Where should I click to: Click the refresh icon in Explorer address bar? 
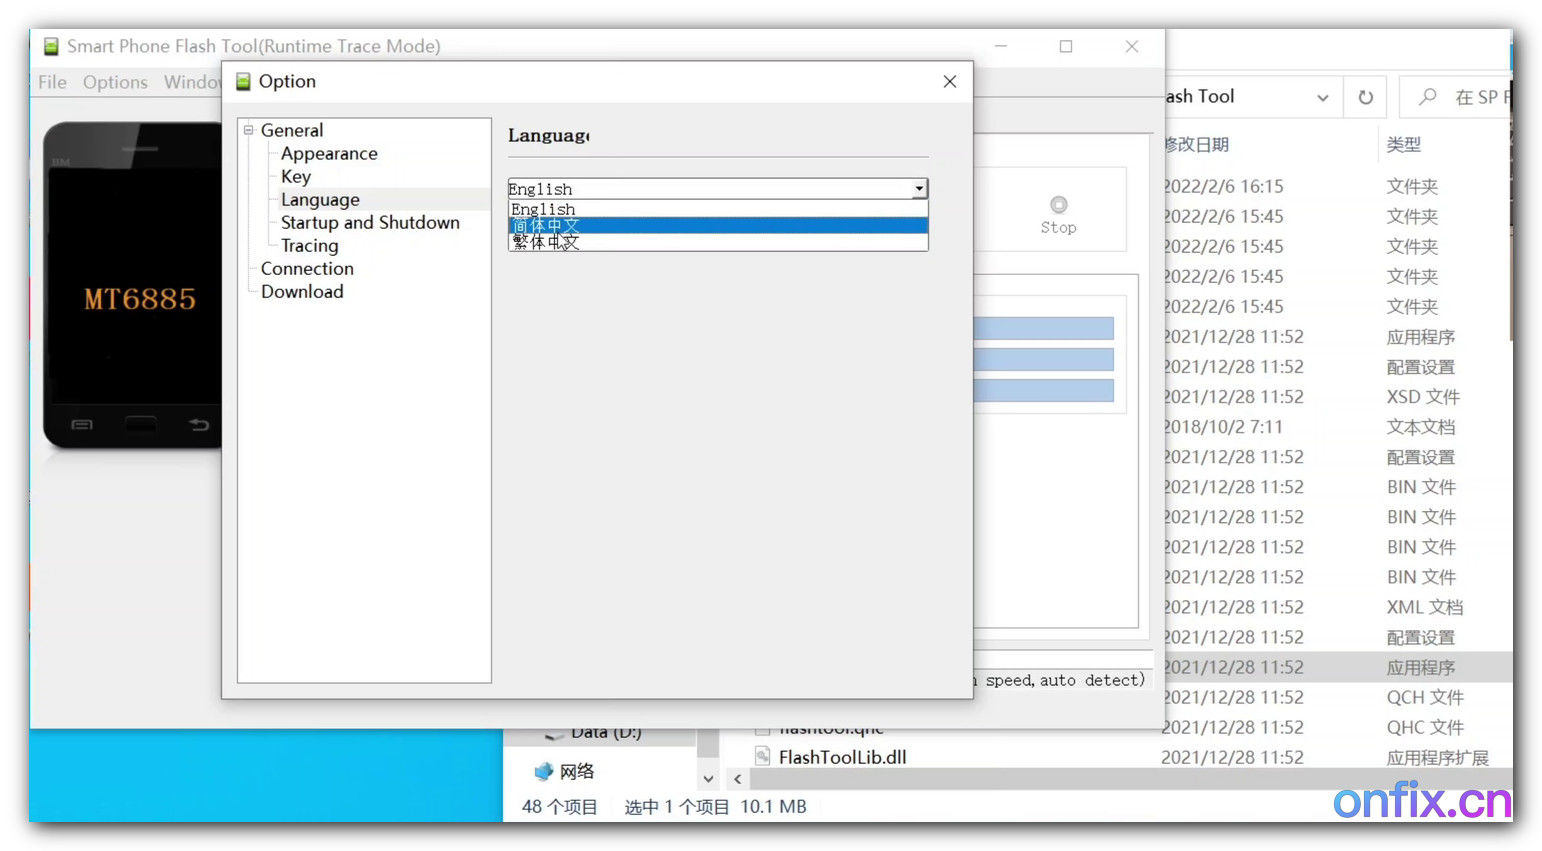tap(1364, 96)
